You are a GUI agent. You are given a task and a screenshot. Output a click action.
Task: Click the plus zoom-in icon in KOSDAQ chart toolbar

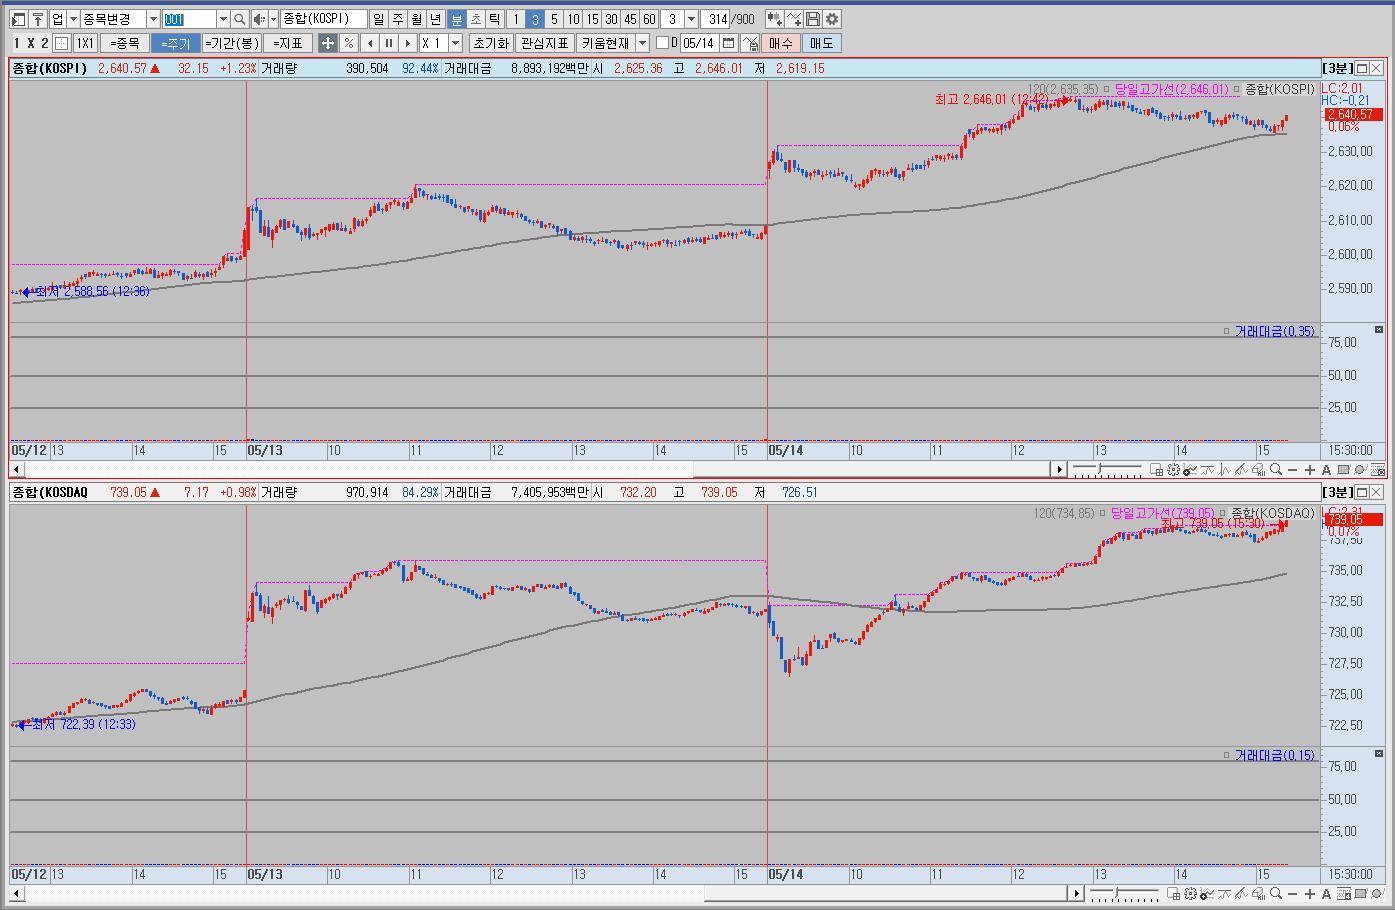[1310, 893]
